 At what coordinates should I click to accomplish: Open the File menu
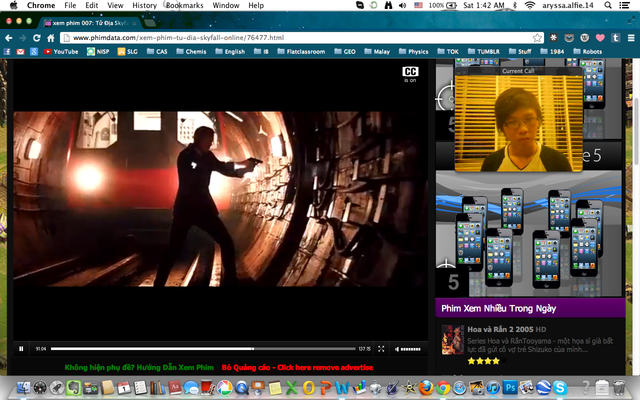click(70, 5)
